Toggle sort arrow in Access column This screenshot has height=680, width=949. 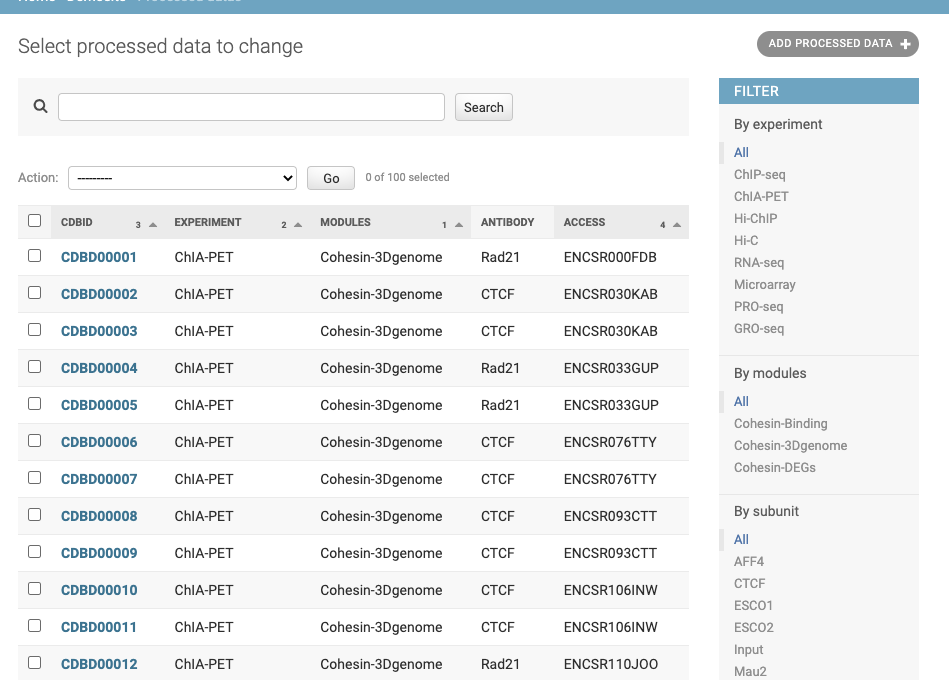677,225
